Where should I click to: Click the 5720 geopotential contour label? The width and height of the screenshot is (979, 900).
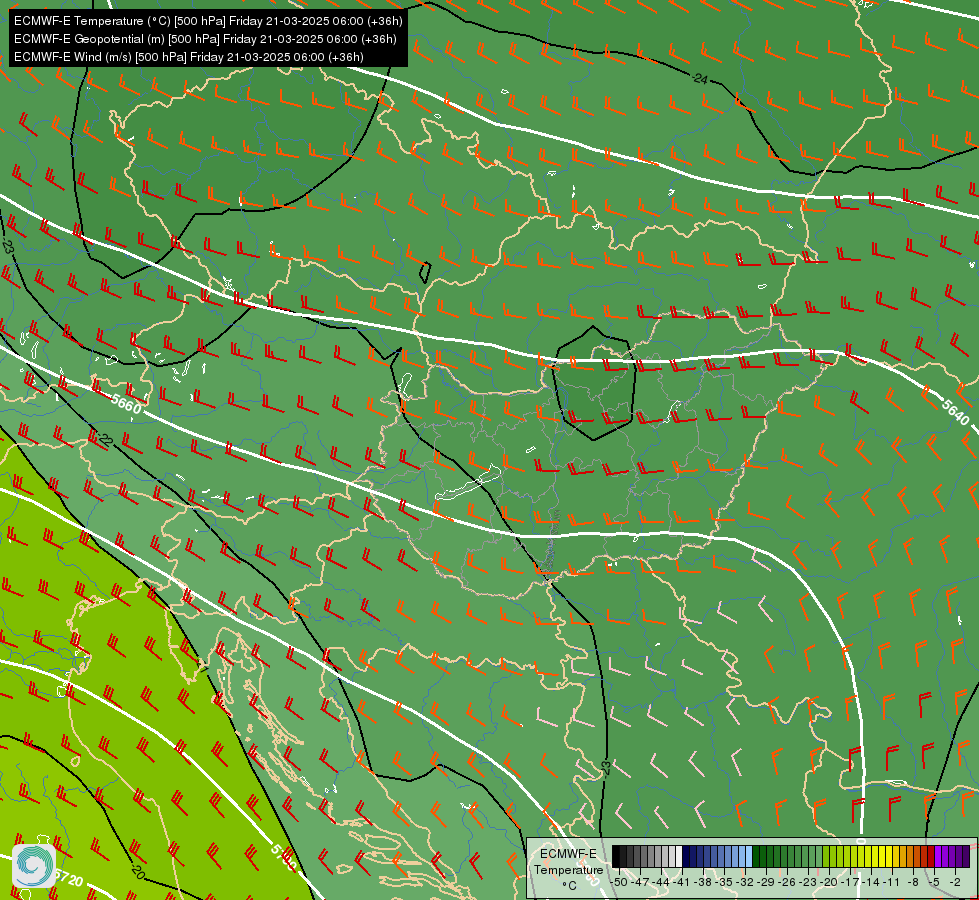pyautogui.click(x=68, y=878)
